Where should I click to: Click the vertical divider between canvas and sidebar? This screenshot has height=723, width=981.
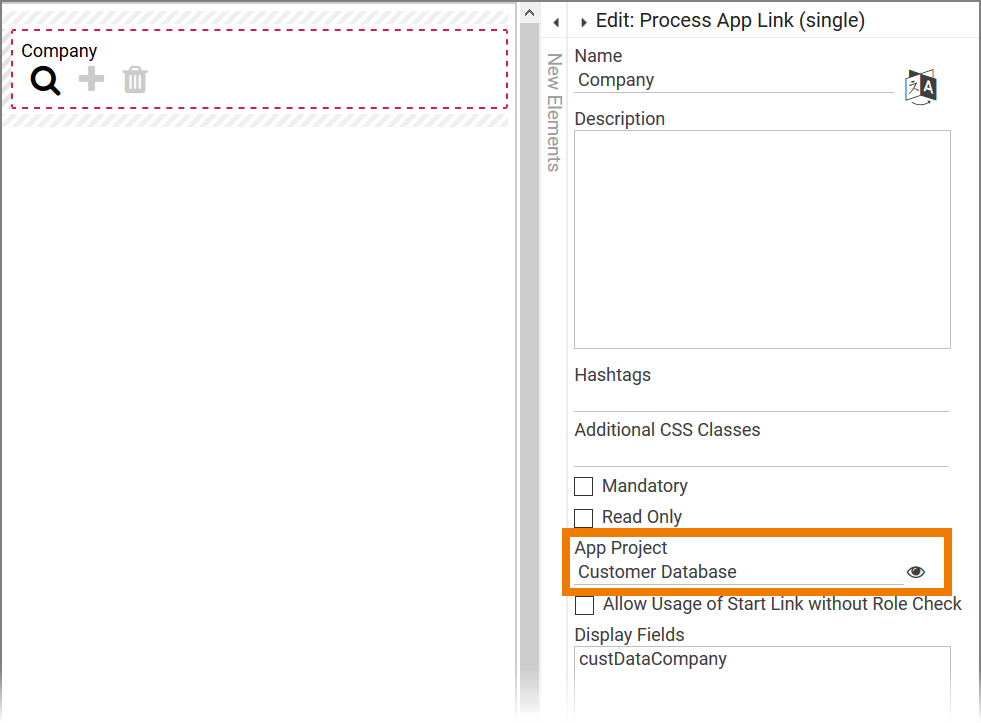(x=528, y=360)
